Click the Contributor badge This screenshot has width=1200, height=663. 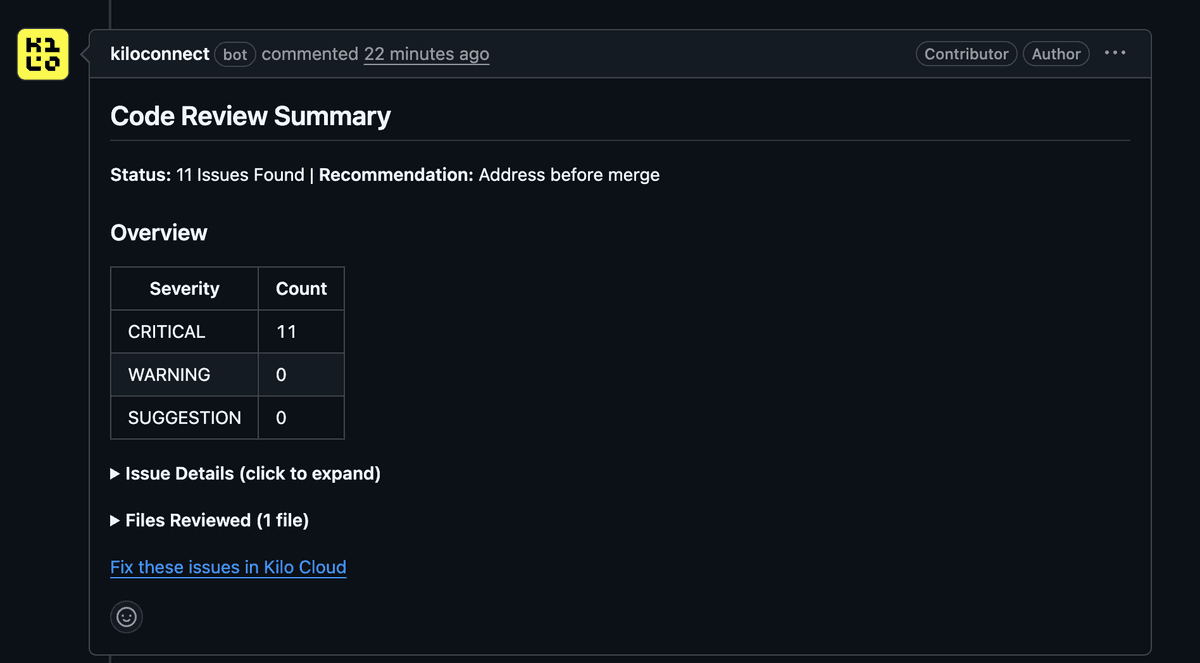point(966,54)
